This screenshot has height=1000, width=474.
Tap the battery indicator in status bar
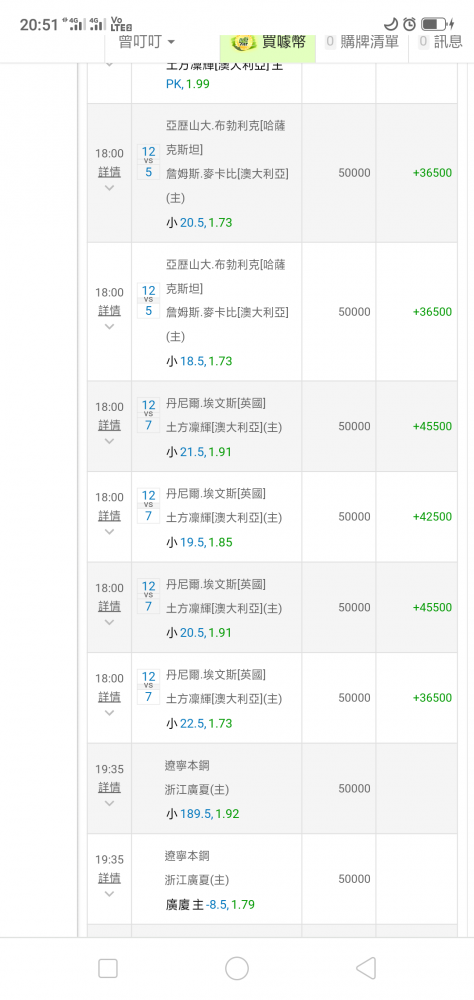coord(436,24)
